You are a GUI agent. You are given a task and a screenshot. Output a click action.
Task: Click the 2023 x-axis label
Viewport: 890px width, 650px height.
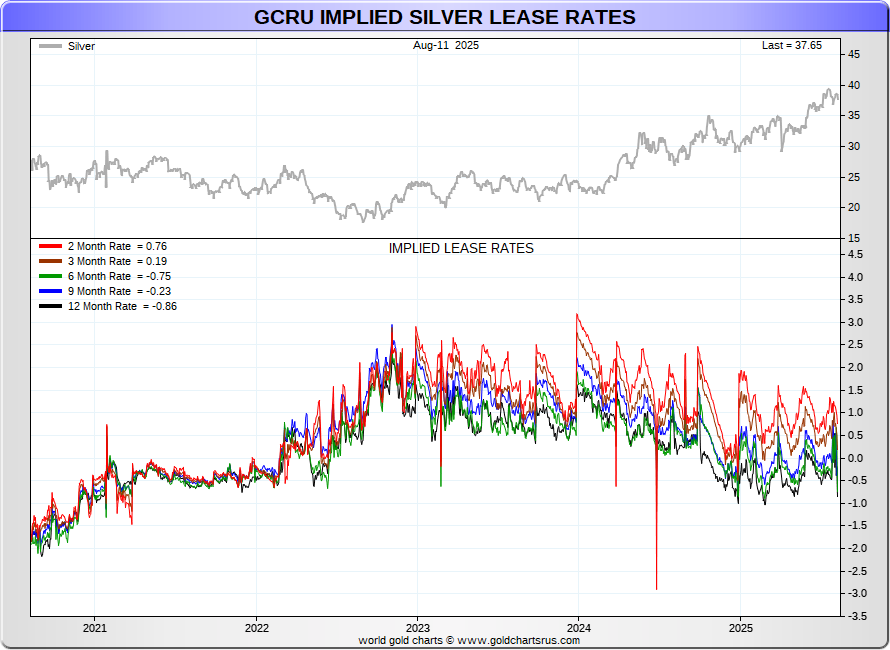point(418,628)
